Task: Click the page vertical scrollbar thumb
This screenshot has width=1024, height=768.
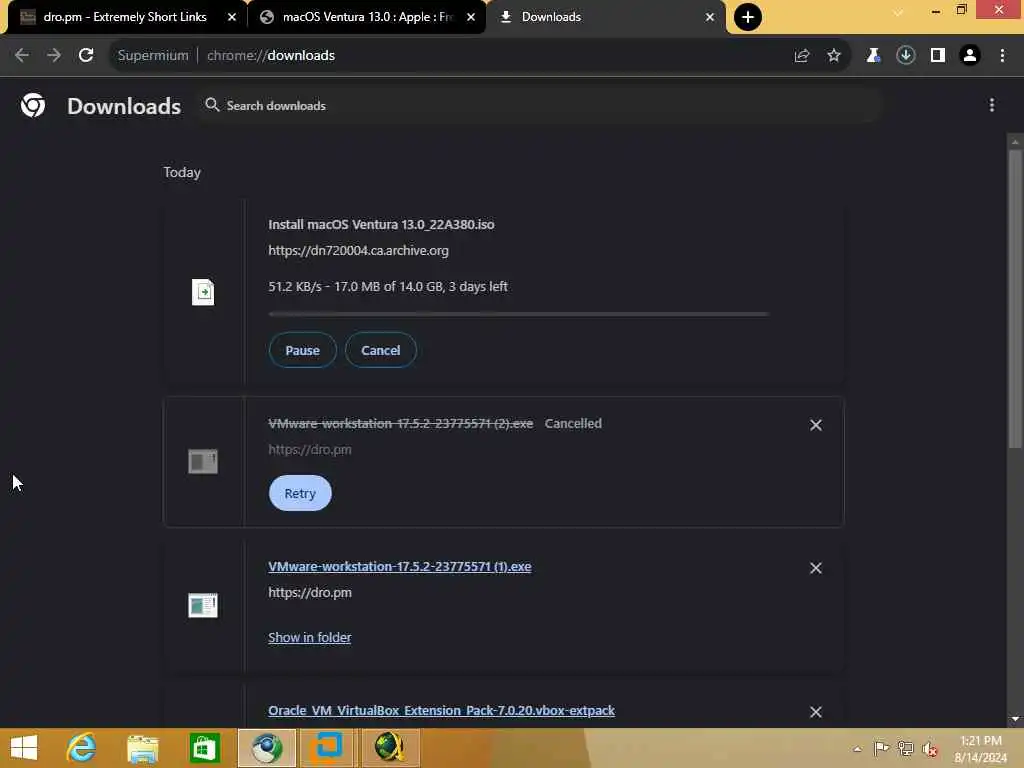Action: [x=1015, y=299]
